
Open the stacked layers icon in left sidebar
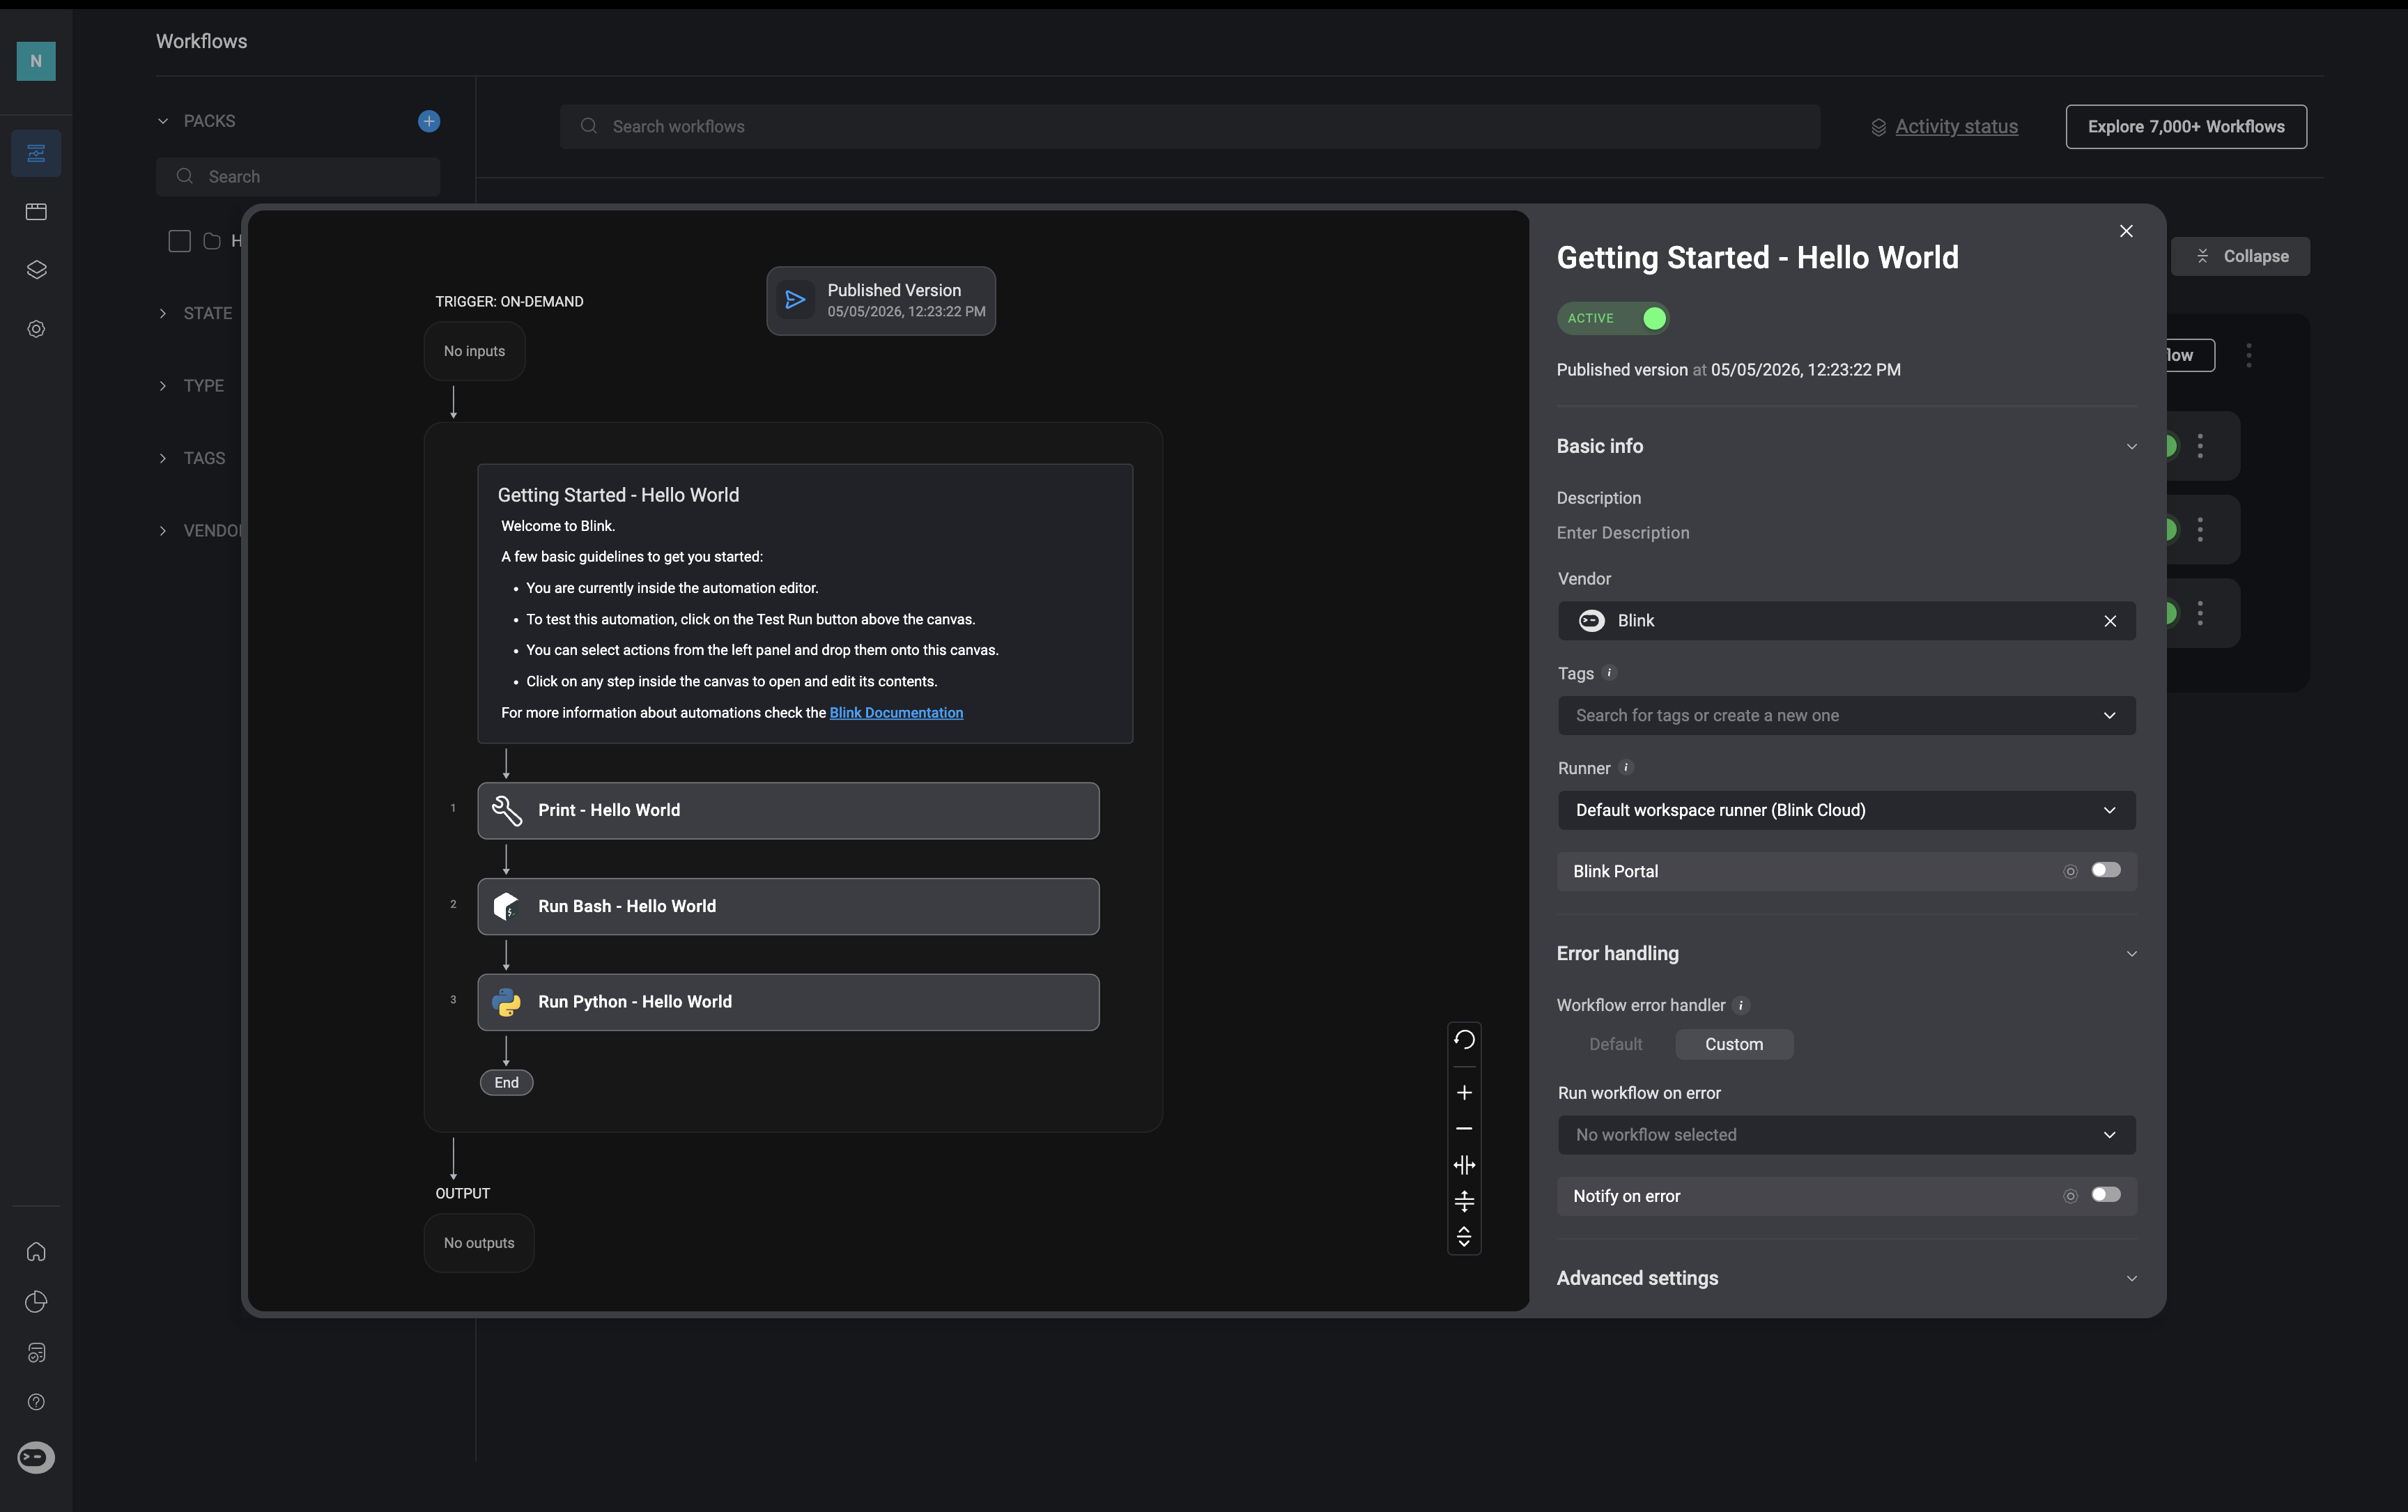click(x=36, y=270)
